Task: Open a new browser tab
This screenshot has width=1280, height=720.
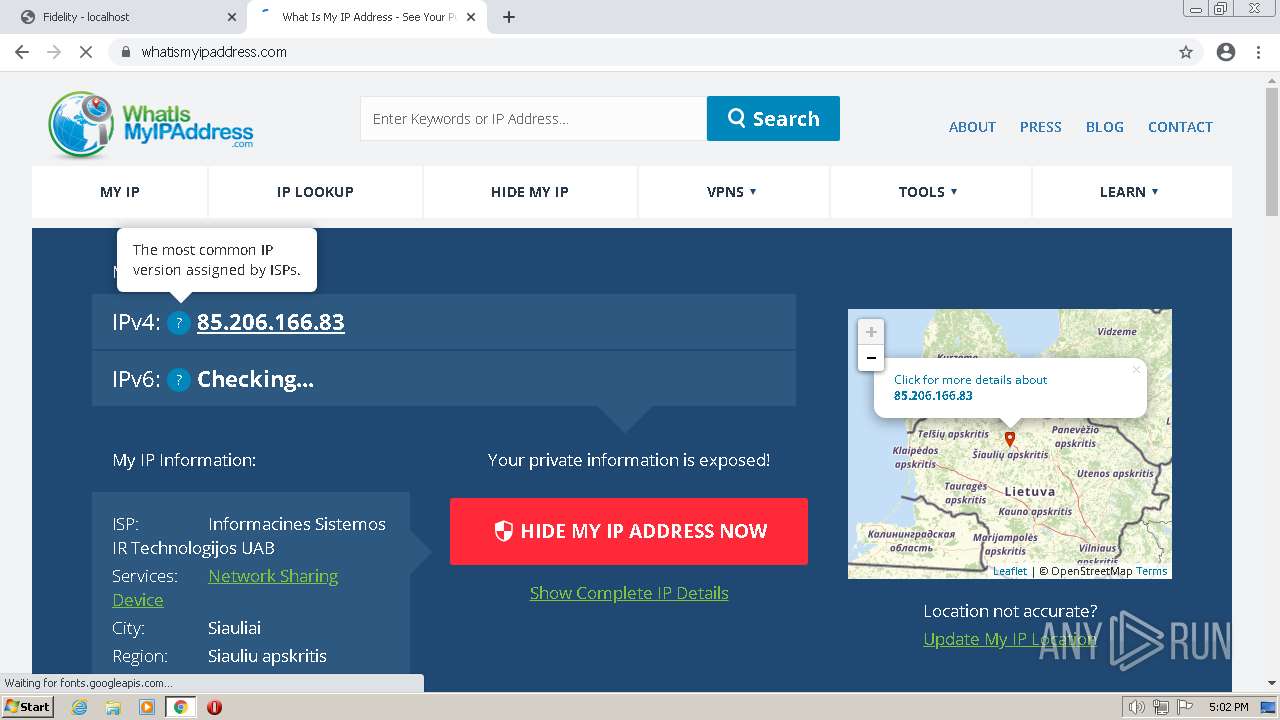Action: pos(509,17)
